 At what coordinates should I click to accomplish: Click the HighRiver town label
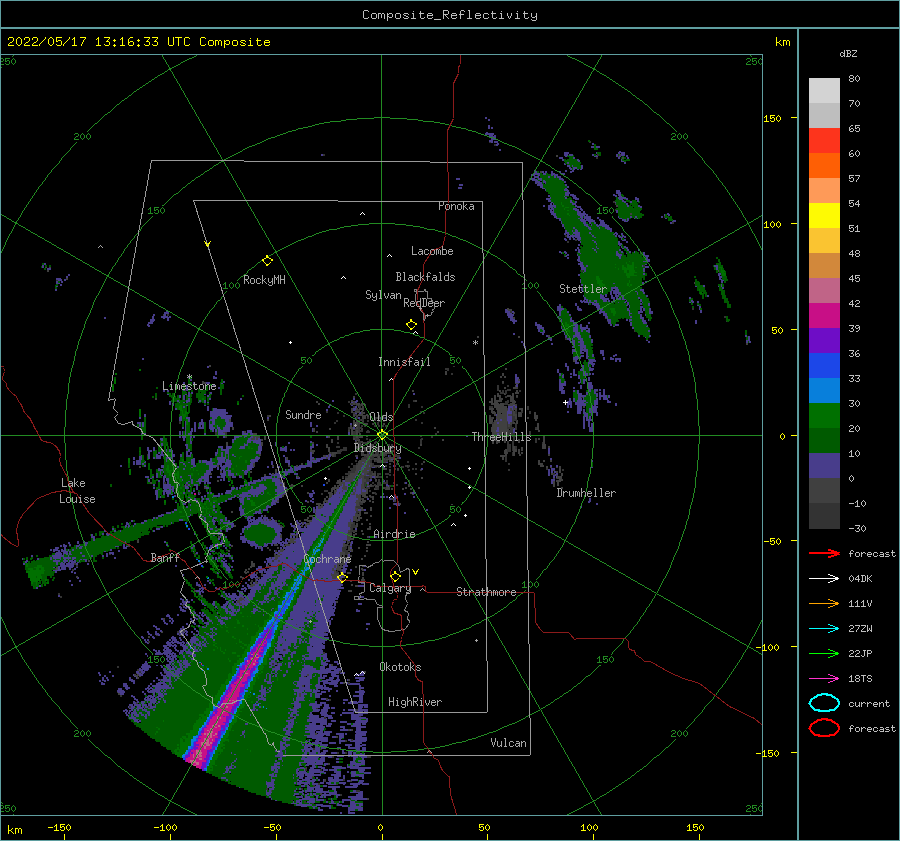tap(415, 702)
